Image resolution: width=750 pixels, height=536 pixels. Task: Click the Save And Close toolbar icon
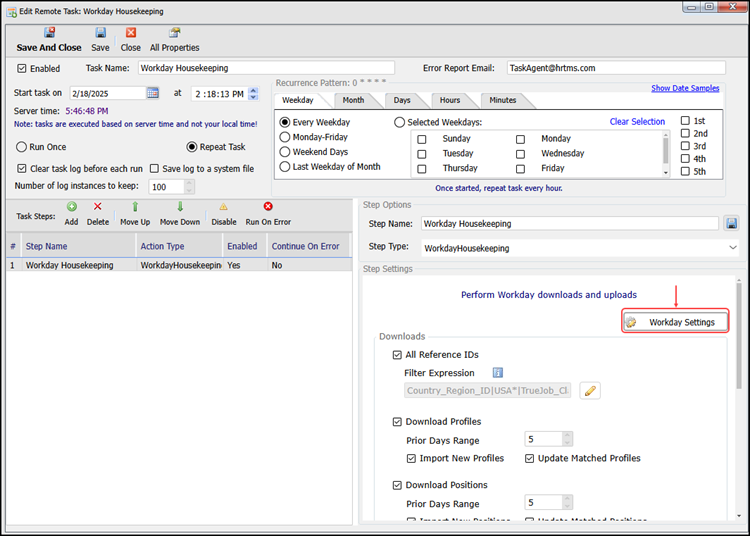(49, 33)
